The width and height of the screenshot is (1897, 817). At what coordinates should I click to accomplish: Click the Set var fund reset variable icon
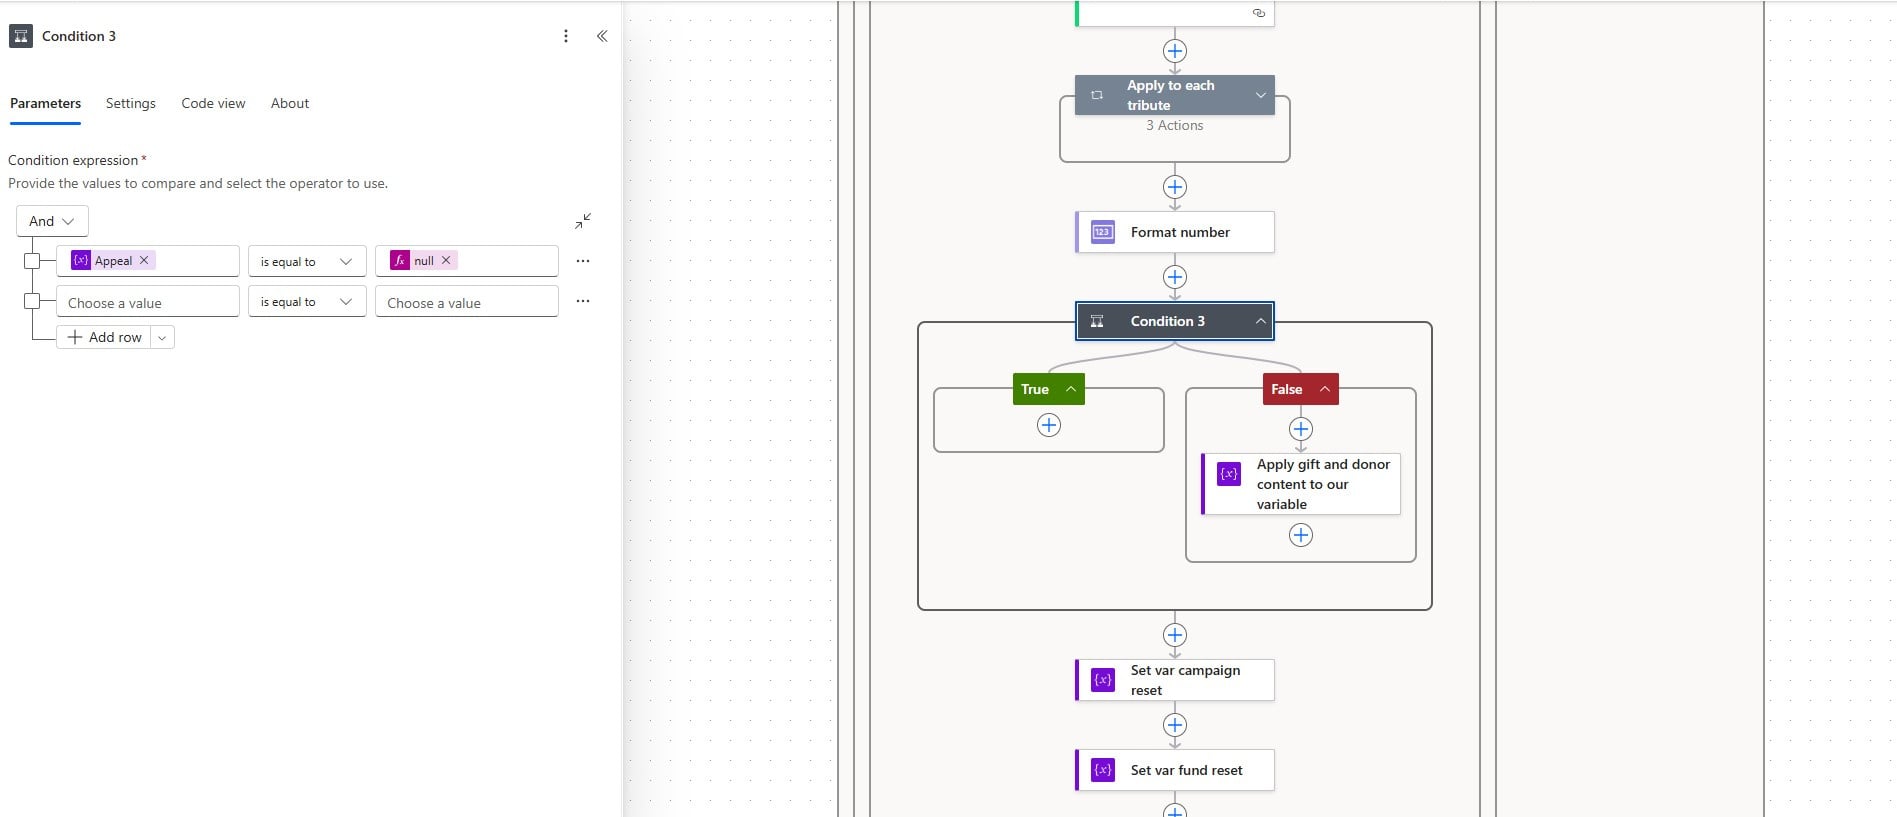1103,770
